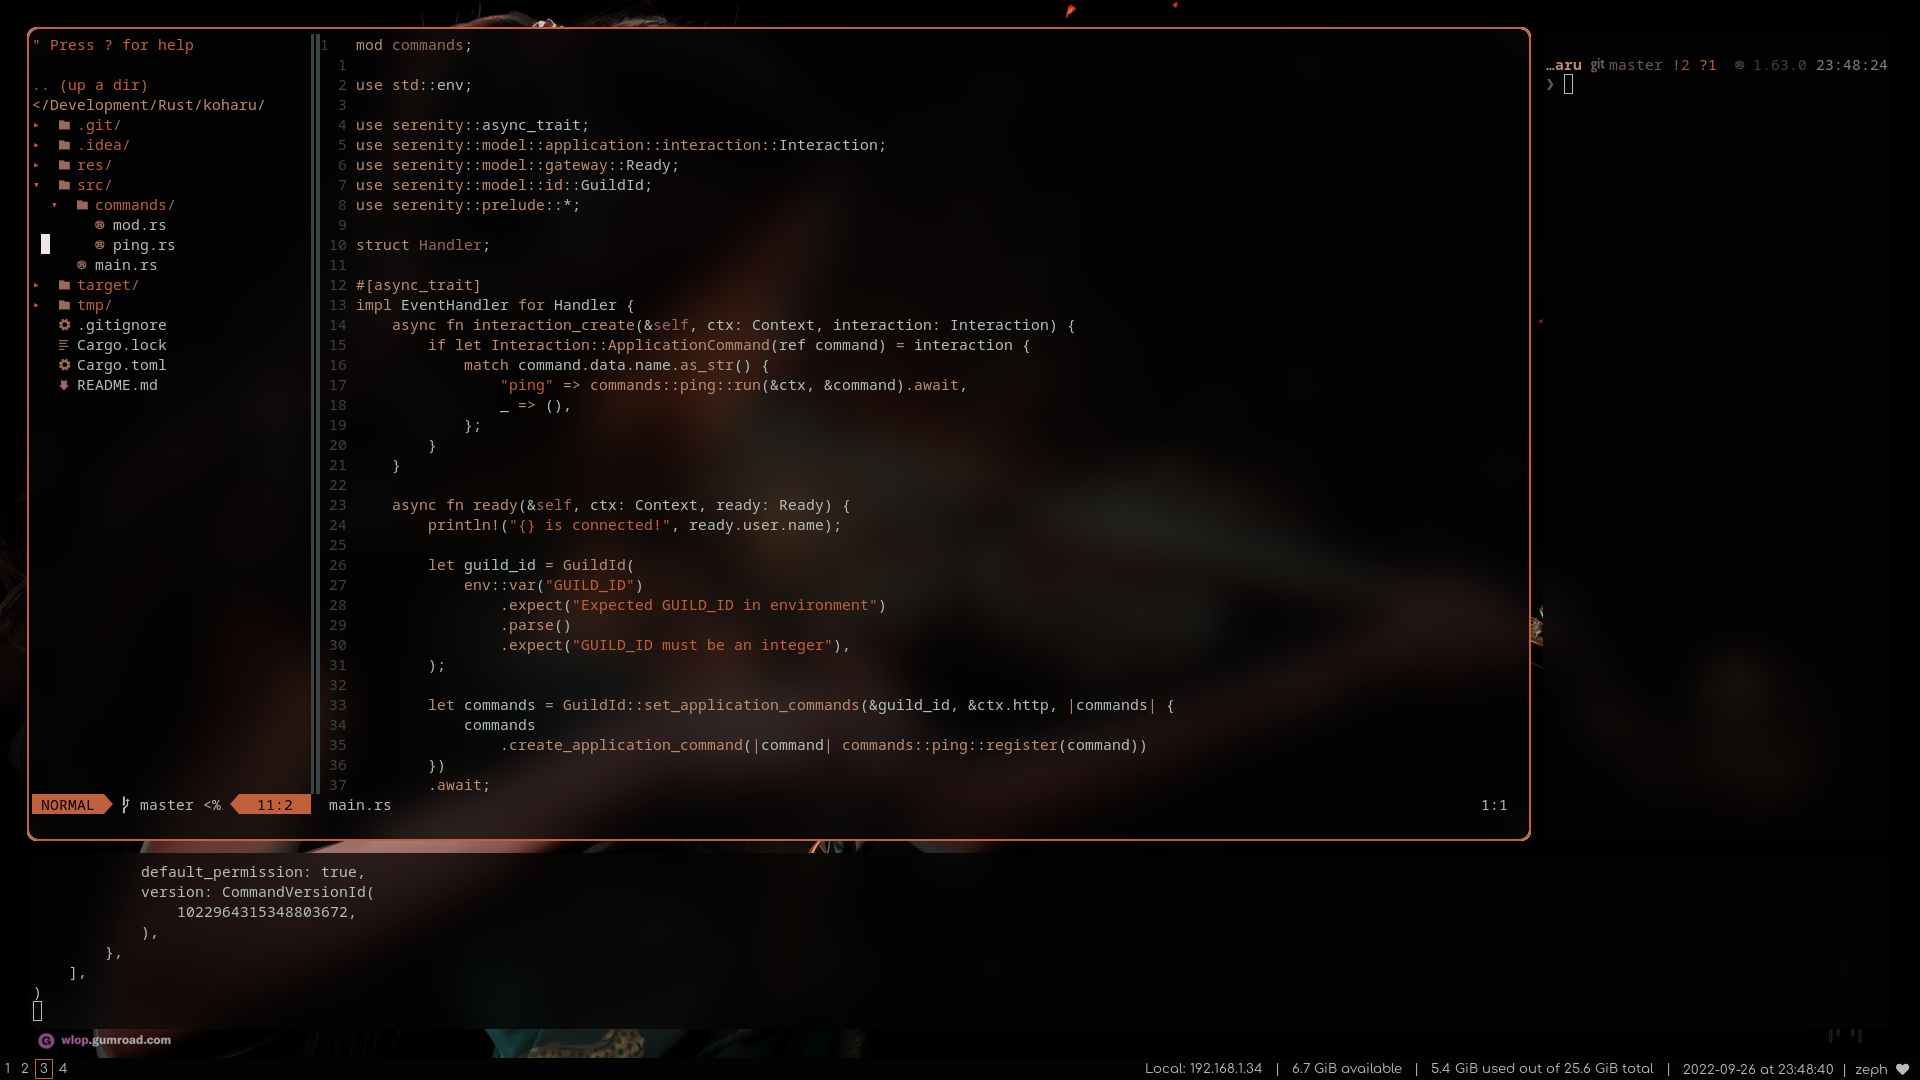Expand the tmp/ directory
The image size is (1920, 1080).
[37, 305]
